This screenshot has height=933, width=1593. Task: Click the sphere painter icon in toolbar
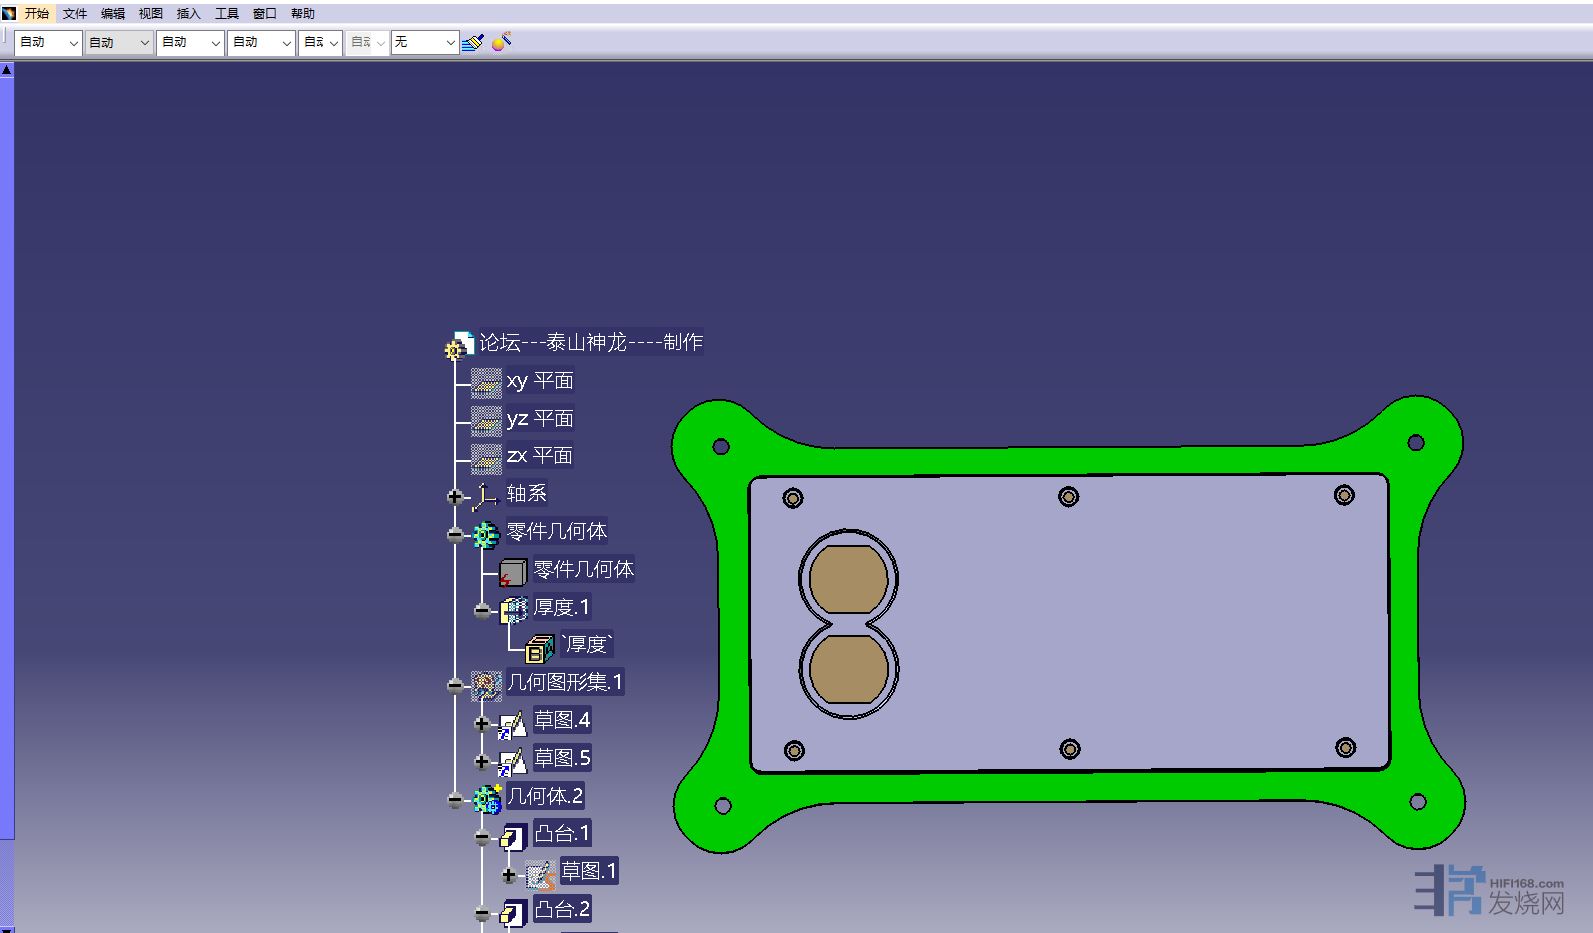pyautogui.click(x=502, y=42)
